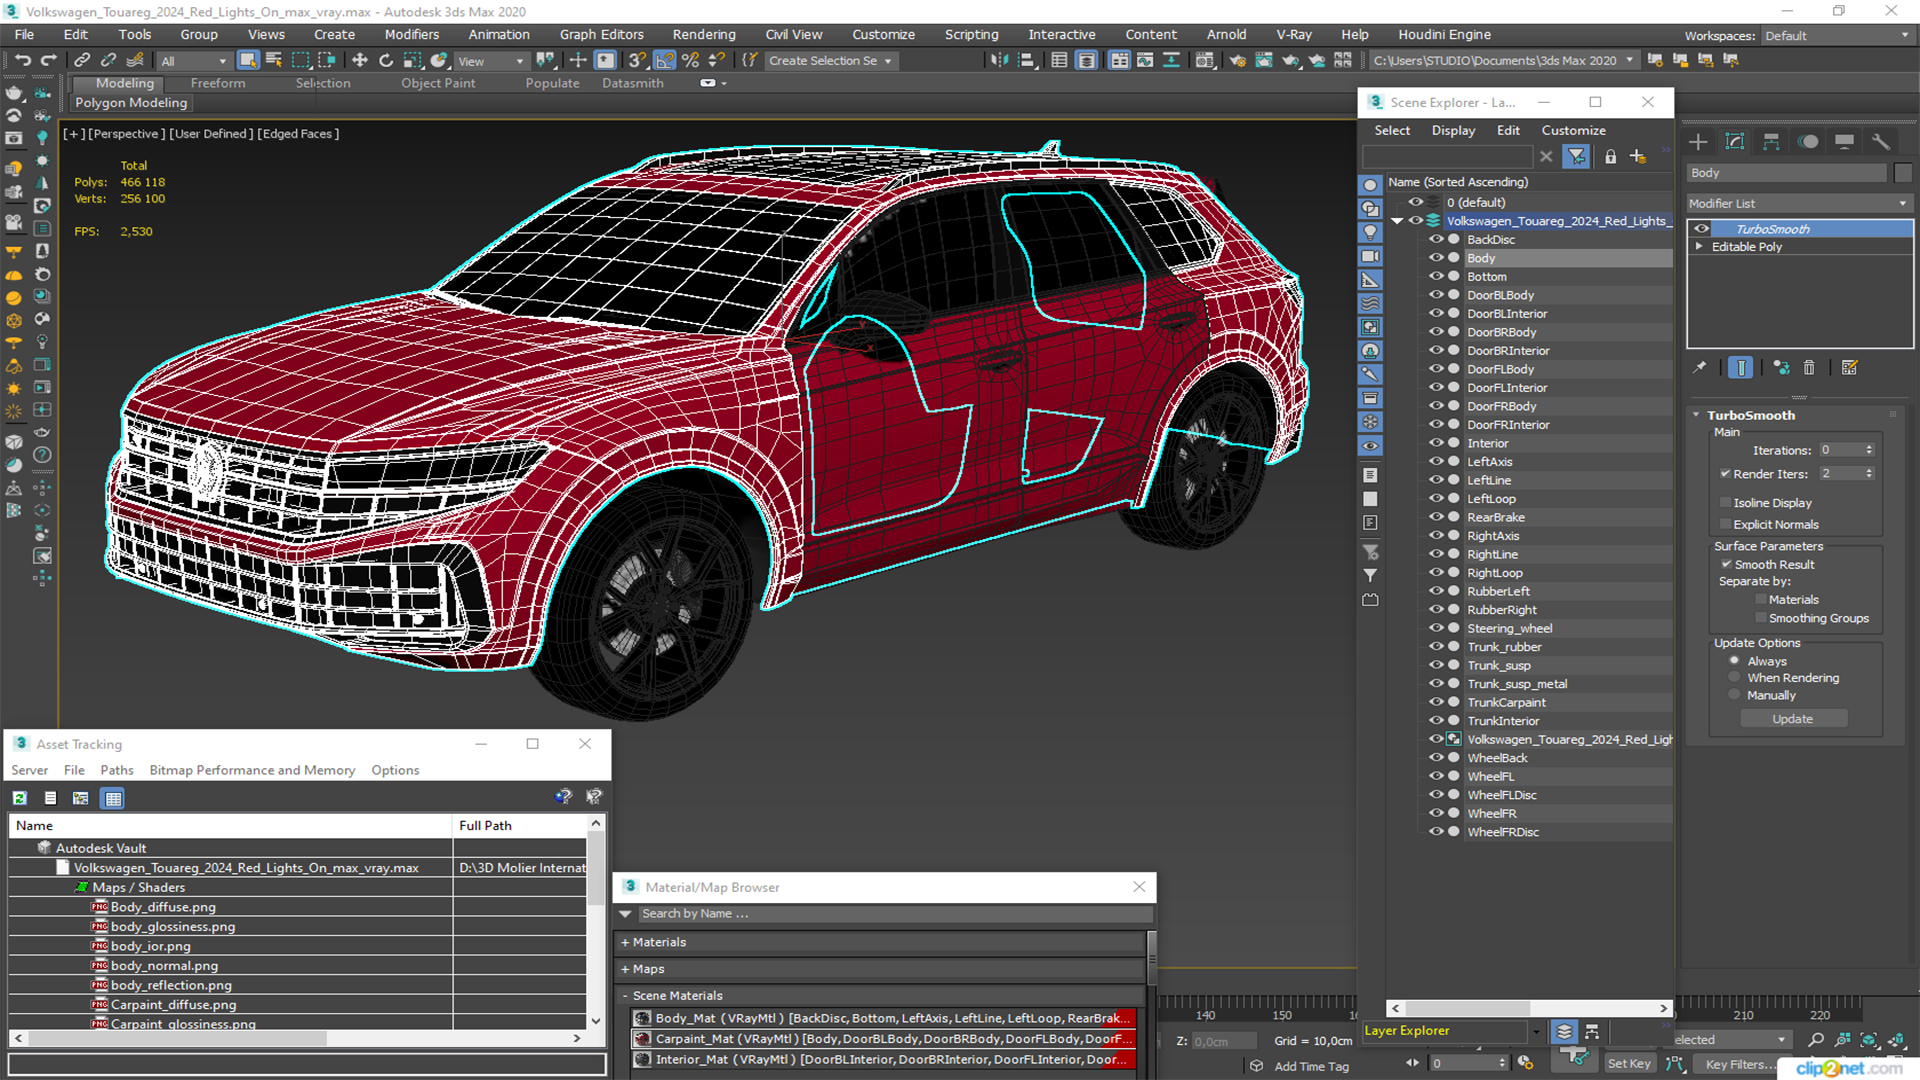Click Pin Stack icon under modifier stack

[x=1699, y=368]
